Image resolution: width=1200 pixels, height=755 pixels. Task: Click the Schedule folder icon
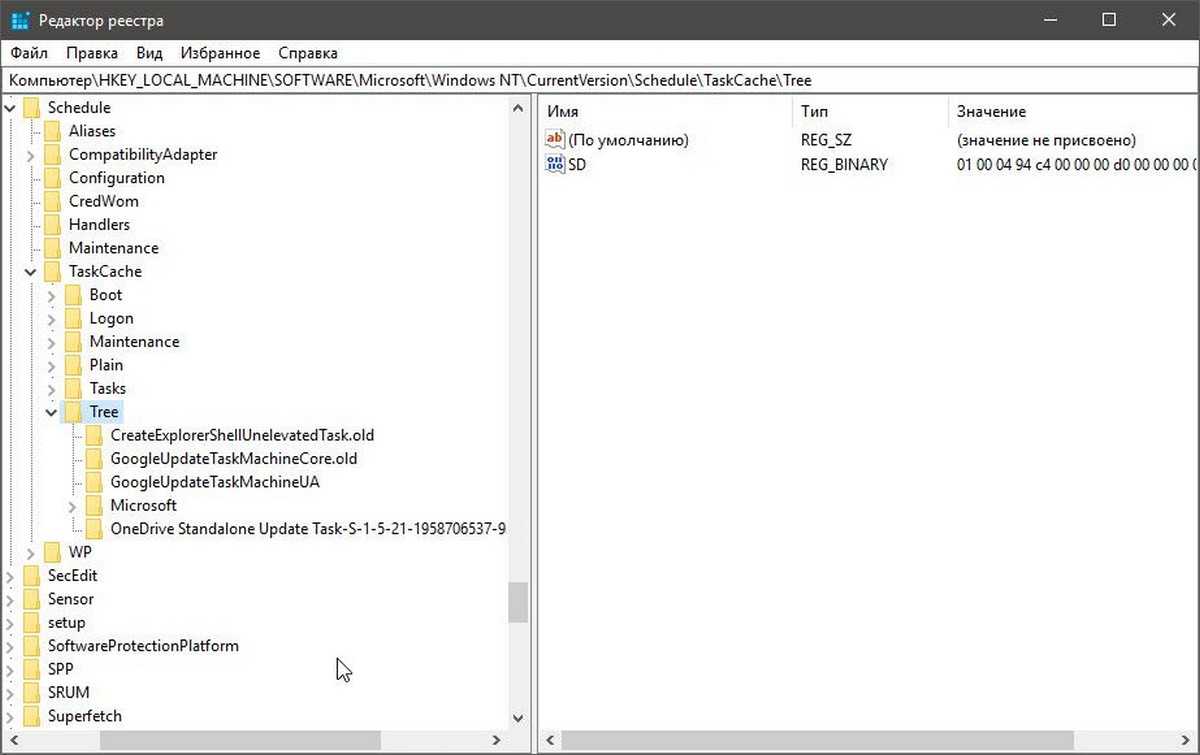coord(31,107)
